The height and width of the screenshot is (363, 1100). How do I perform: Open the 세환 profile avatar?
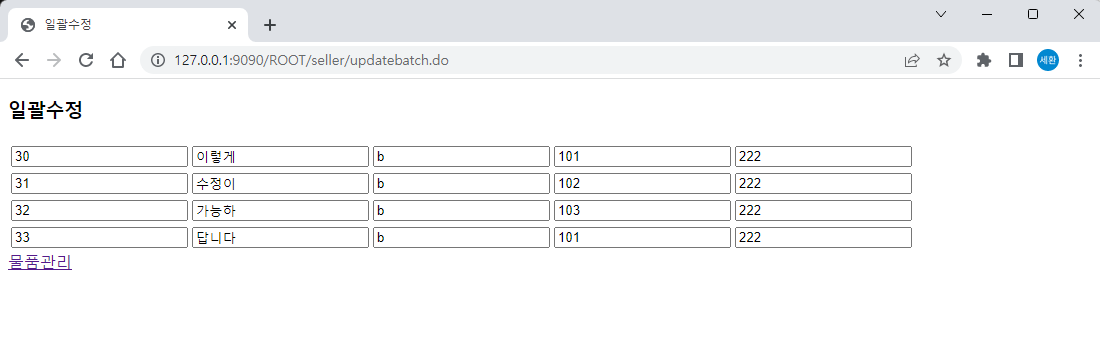[x=1048, y=60]
